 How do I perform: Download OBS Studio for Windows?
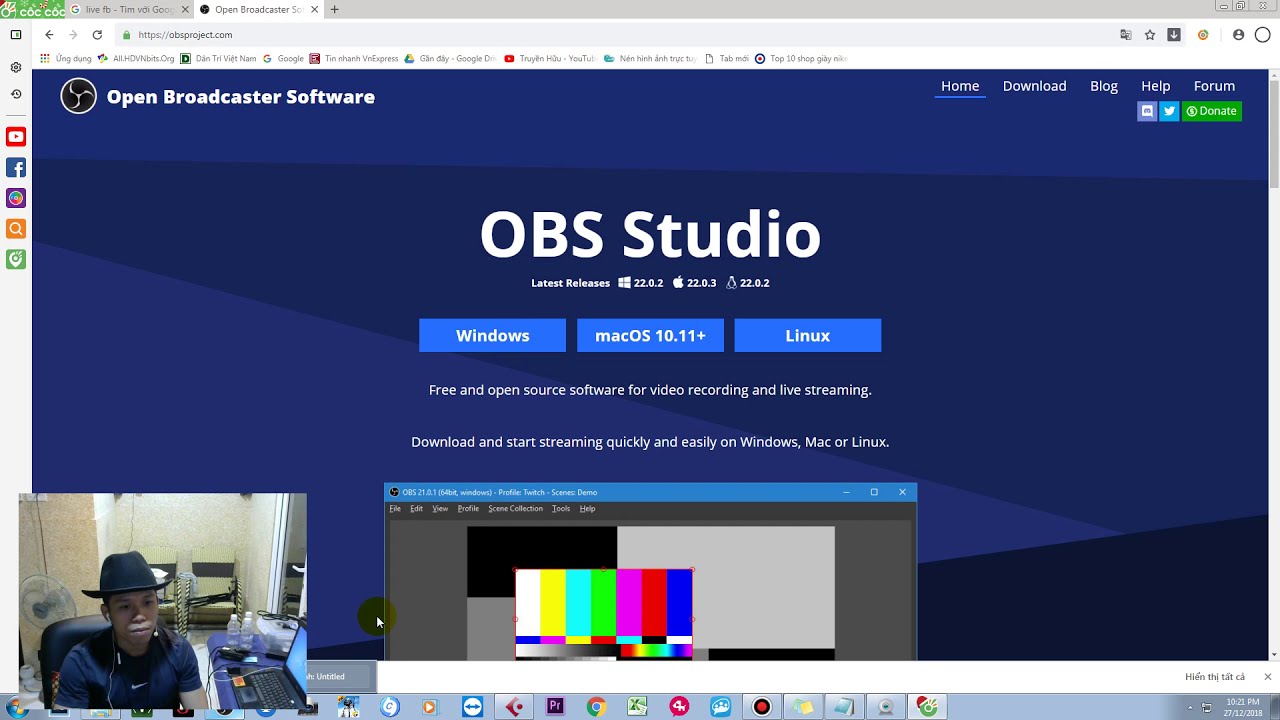click(x=492, y=335)
